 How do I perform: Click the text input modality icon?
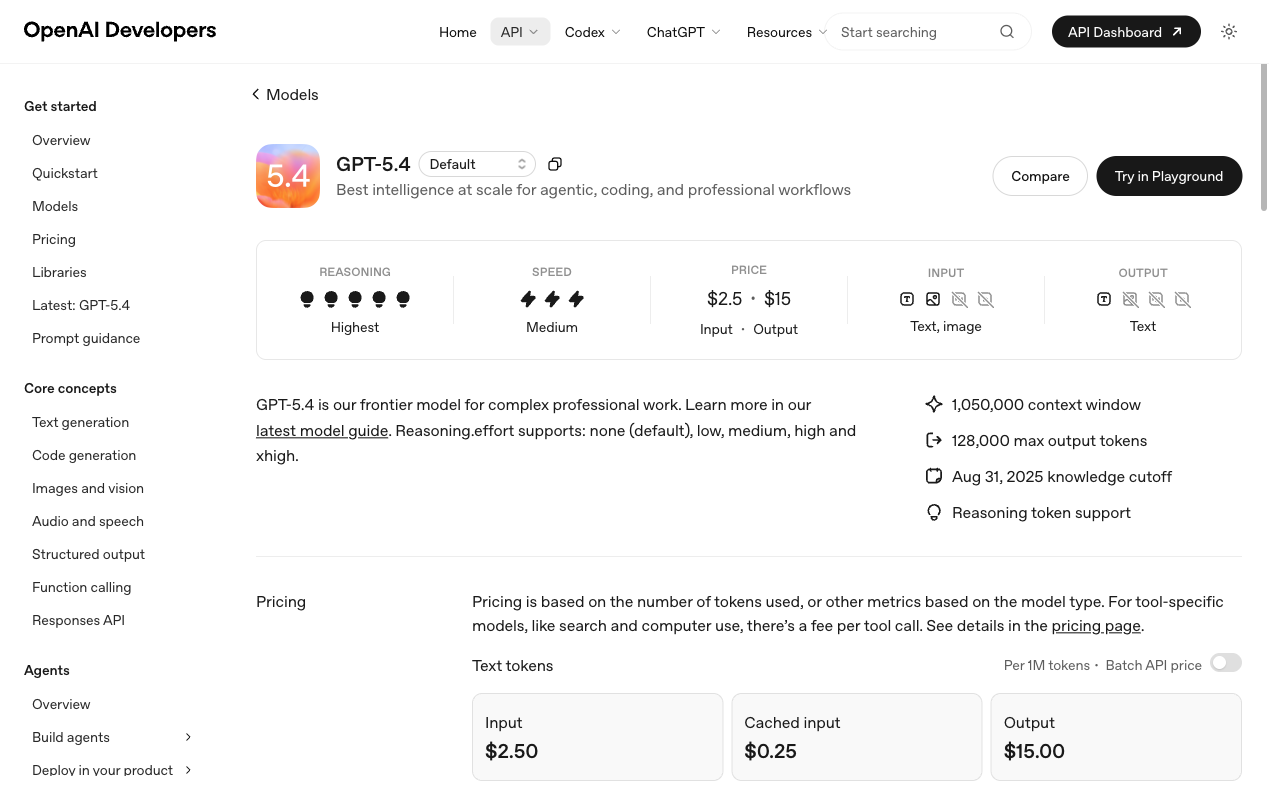point(907,299)
